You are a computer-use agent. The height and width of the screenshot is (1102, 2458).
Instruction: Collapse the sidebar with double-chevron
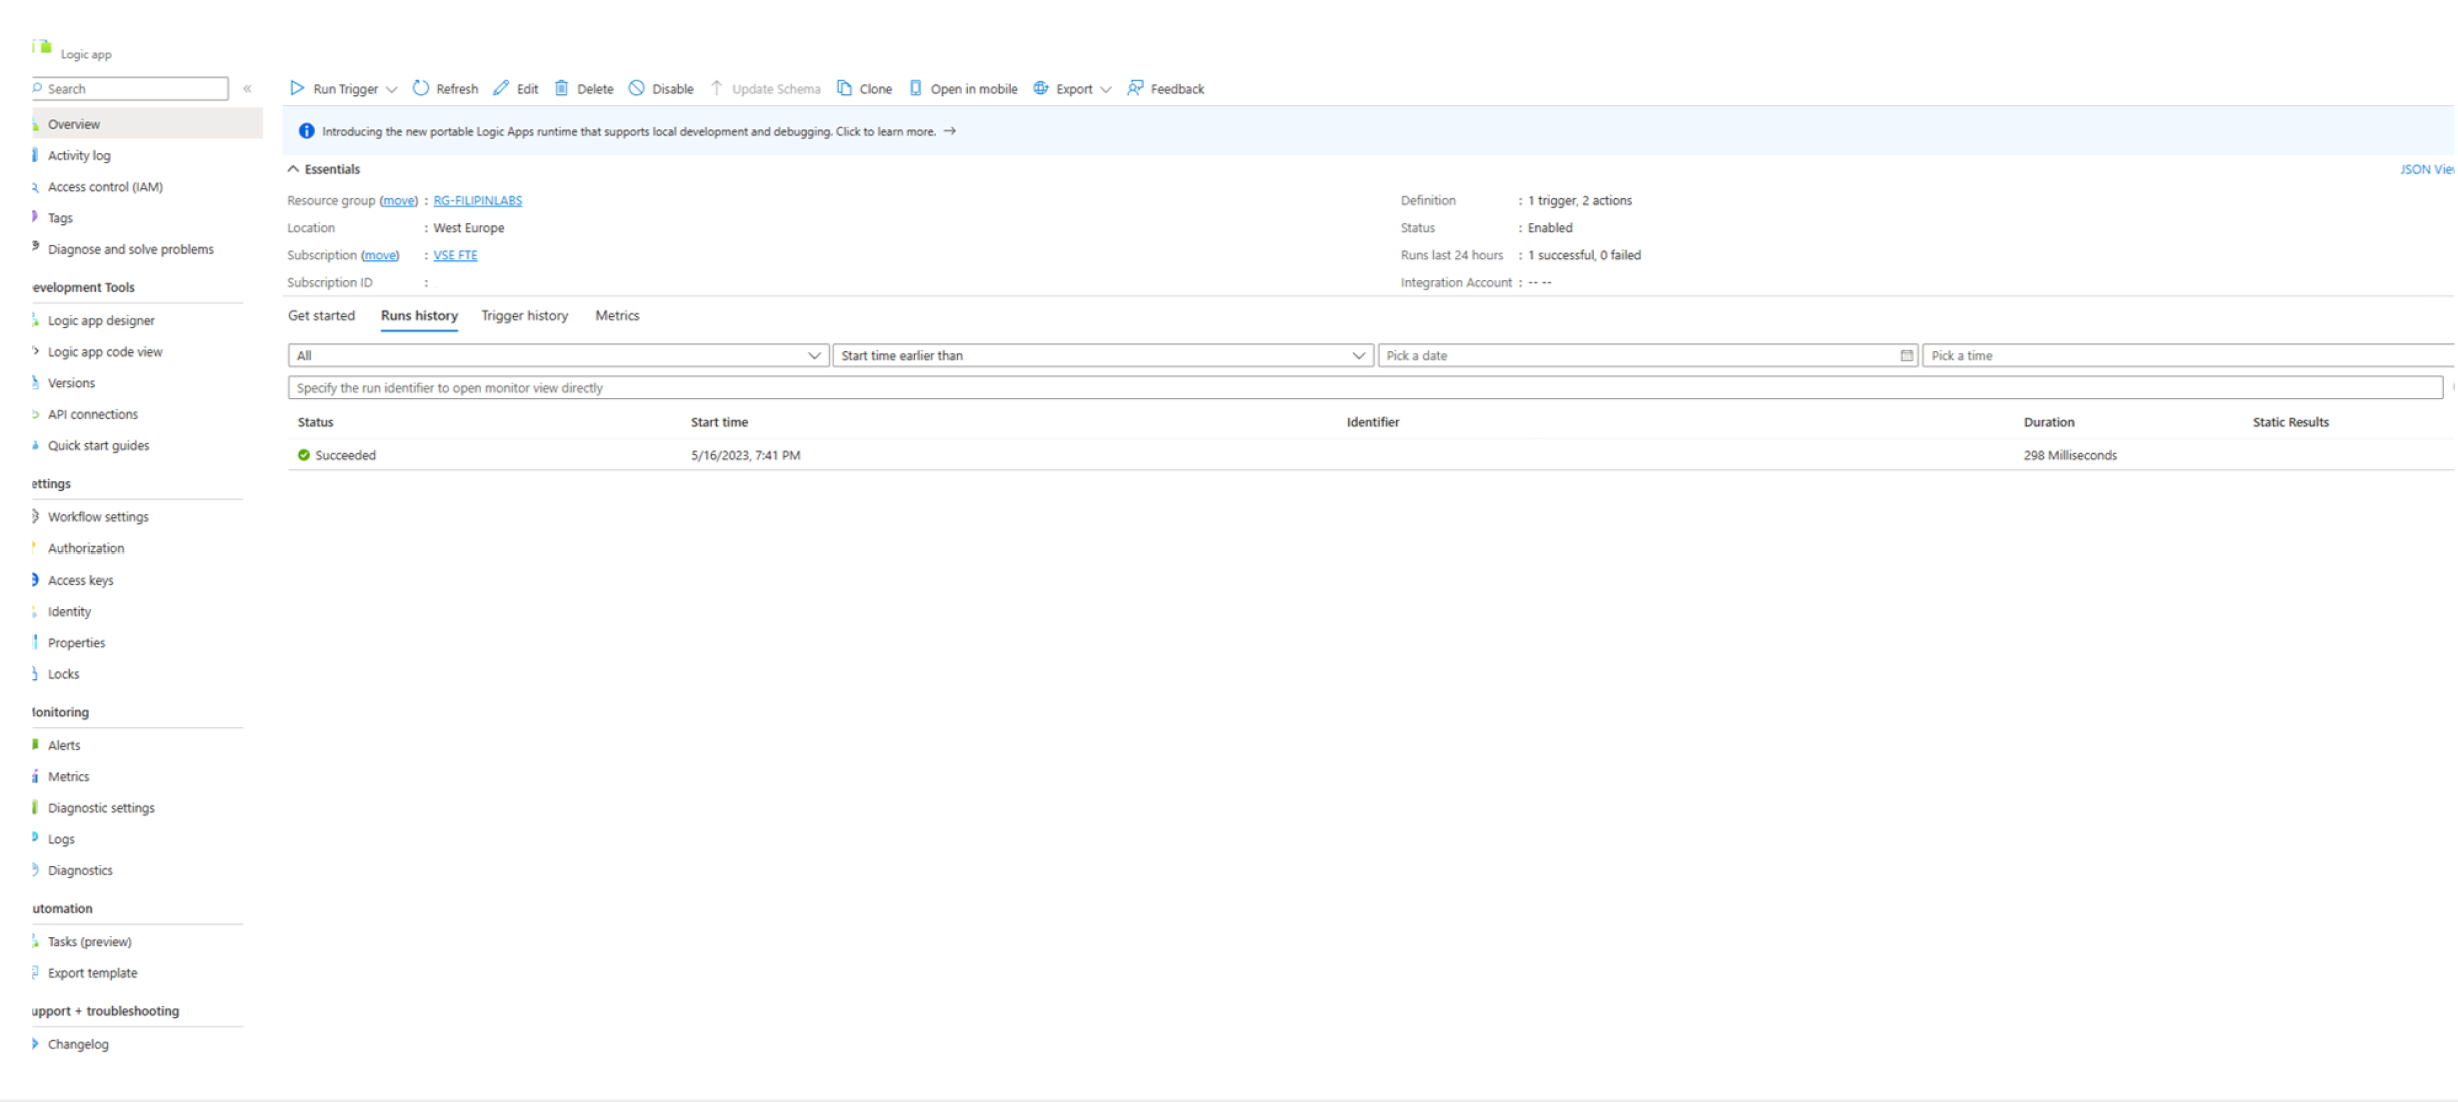click(x=247, y=89)
